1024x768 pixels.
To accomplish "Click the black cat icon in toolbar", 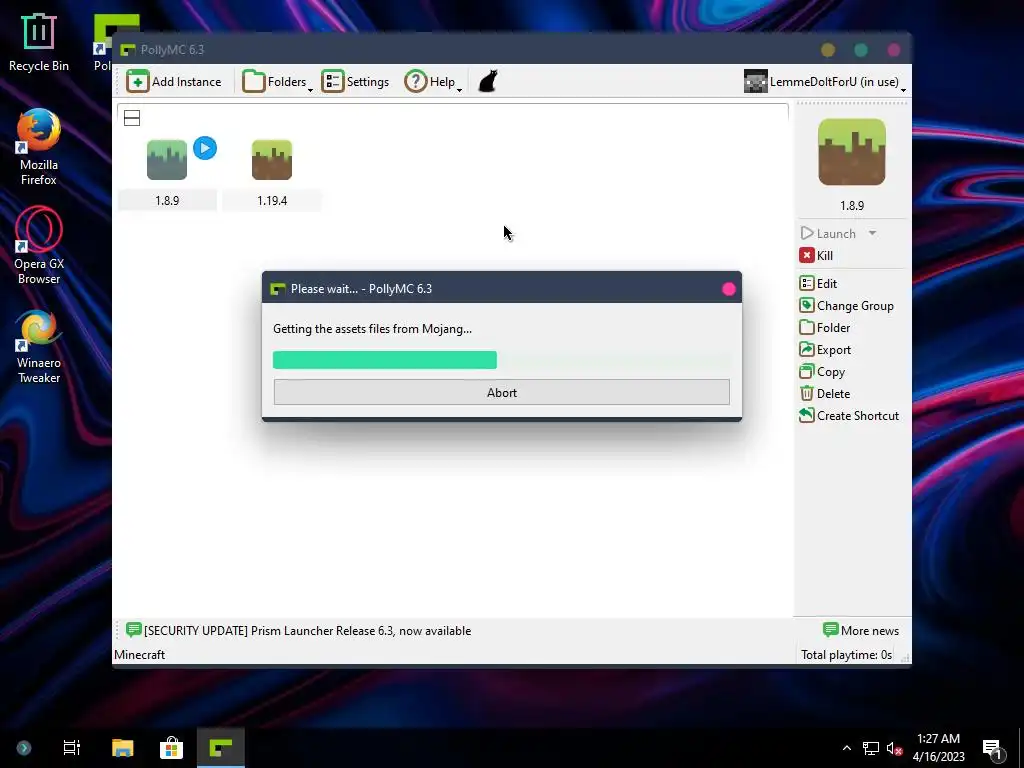I will (488, 82).
